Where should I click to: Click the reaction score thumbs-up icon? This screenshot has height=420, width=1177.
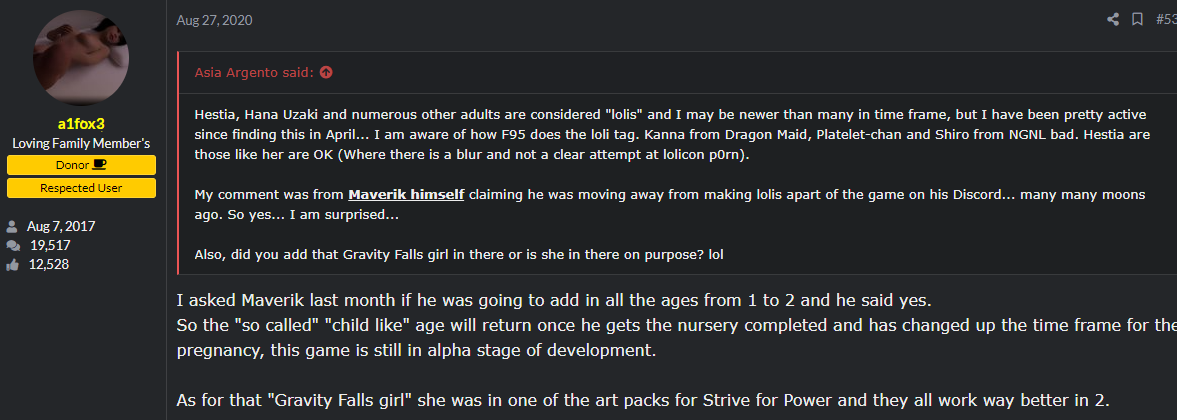point(13,264)
